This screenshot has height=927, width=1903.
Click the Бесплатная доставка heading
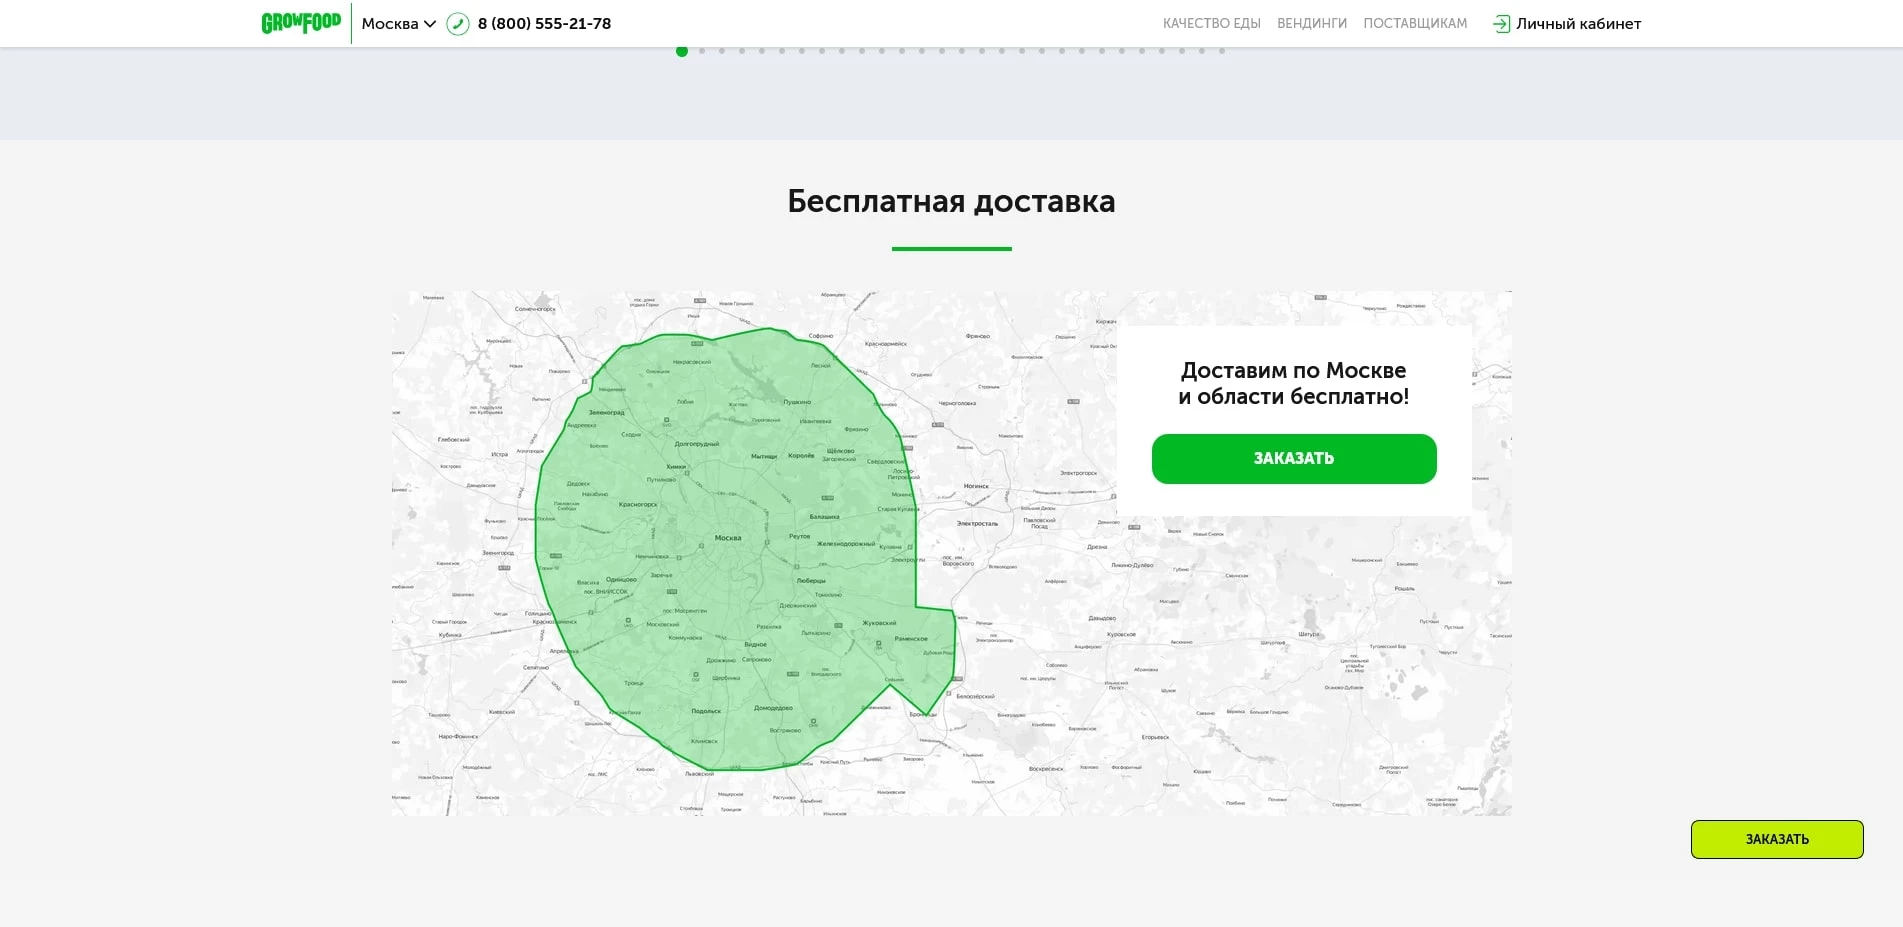[951, 201]
